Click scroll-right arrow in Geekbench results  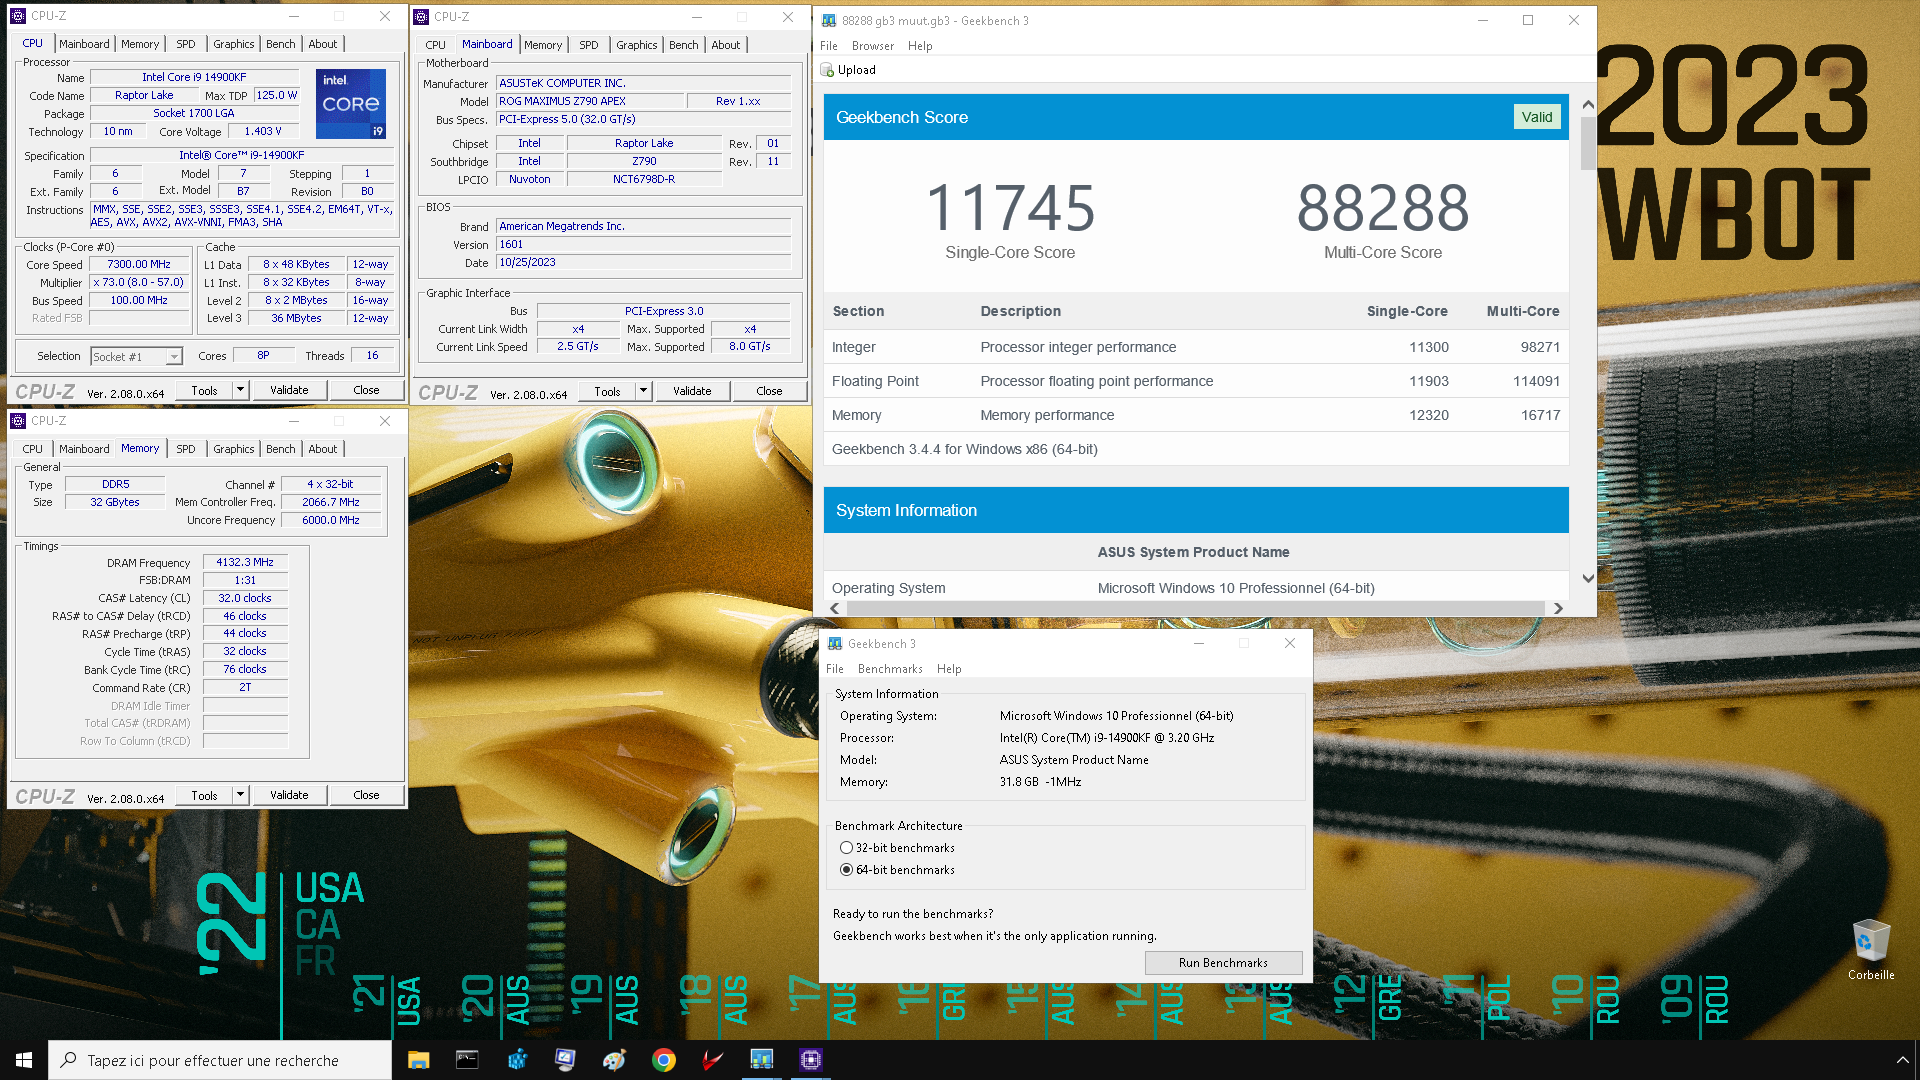[1557, 609]
